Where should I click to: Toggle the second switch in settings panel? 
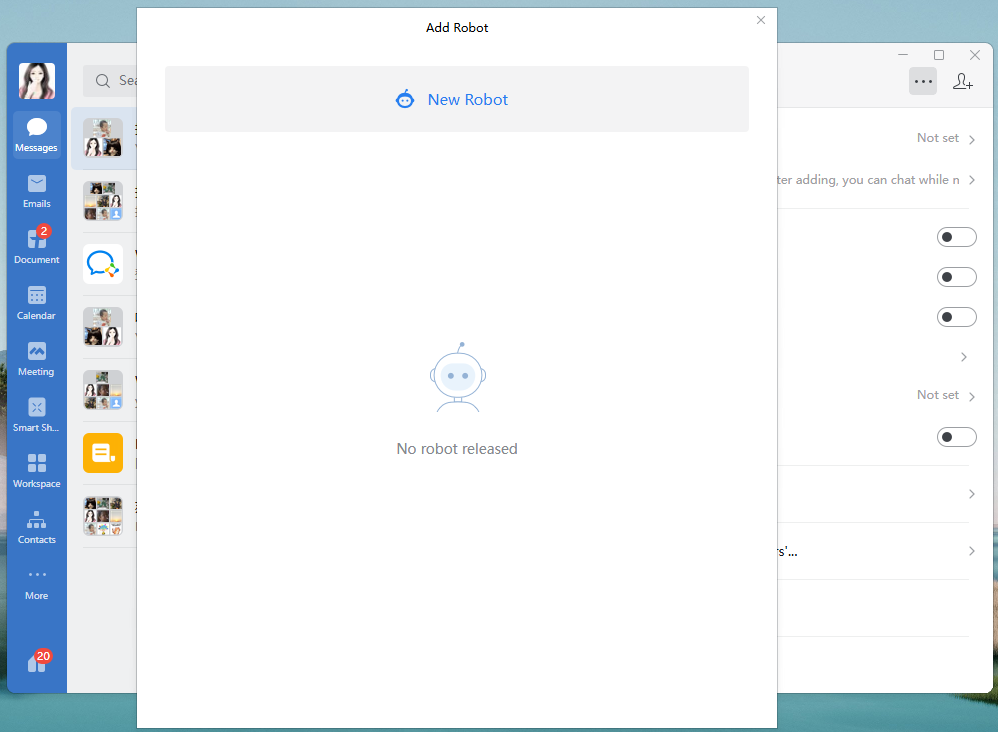point(956,277)
